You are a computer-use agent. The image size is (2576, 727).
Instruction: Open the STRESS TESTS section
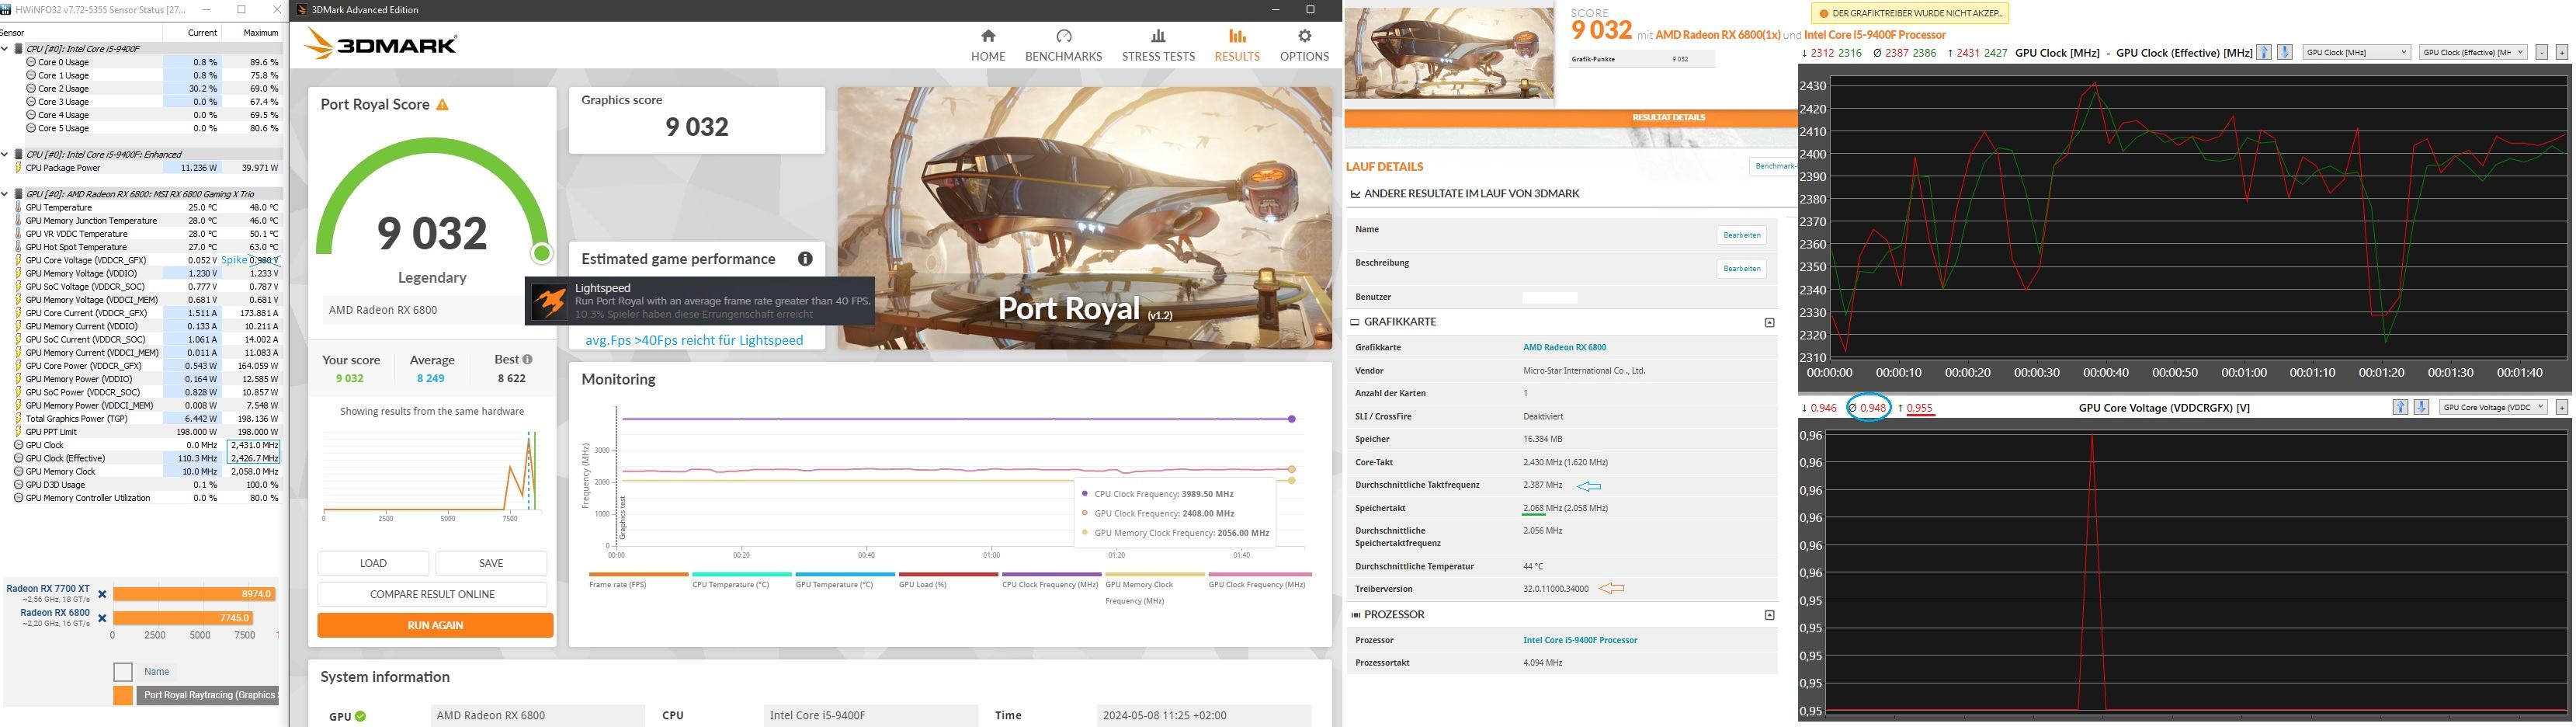pos(1158,45)
